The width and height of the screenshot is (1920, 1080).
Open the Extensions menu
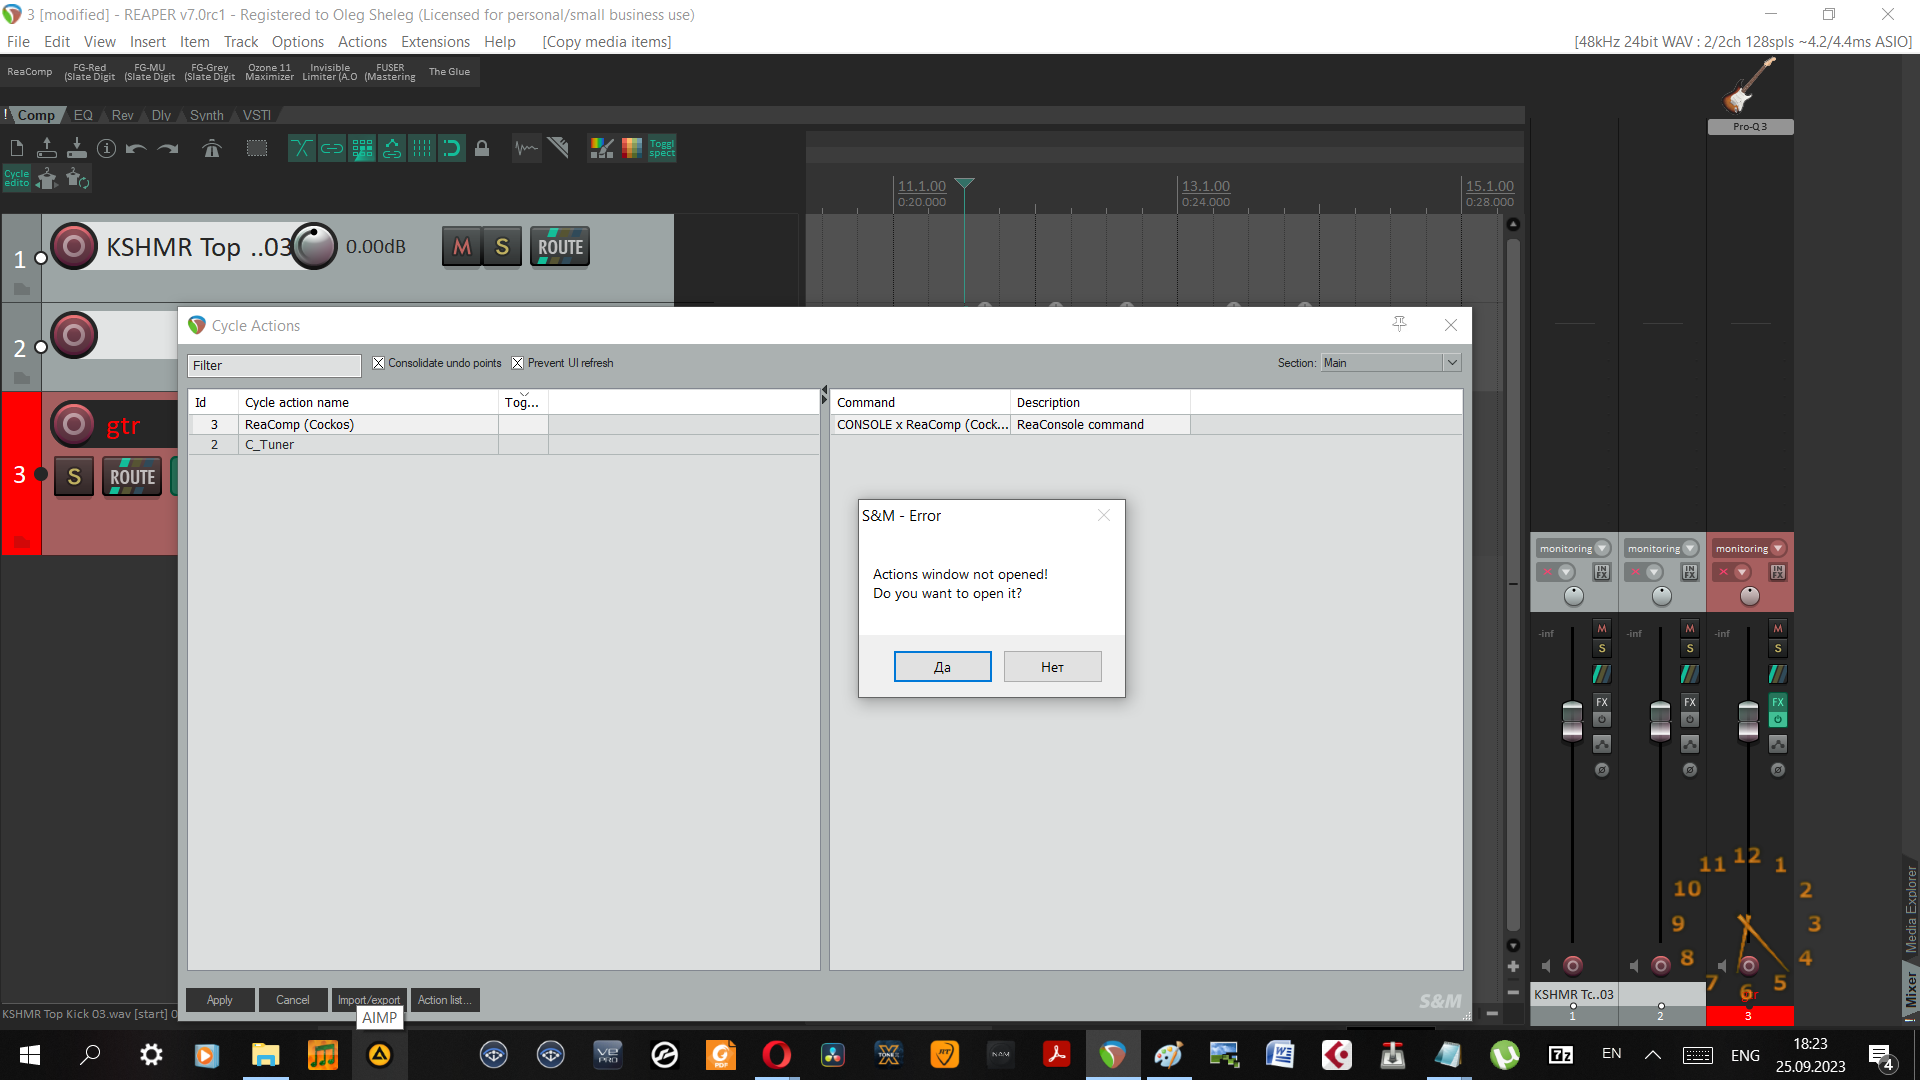[435, 42]
